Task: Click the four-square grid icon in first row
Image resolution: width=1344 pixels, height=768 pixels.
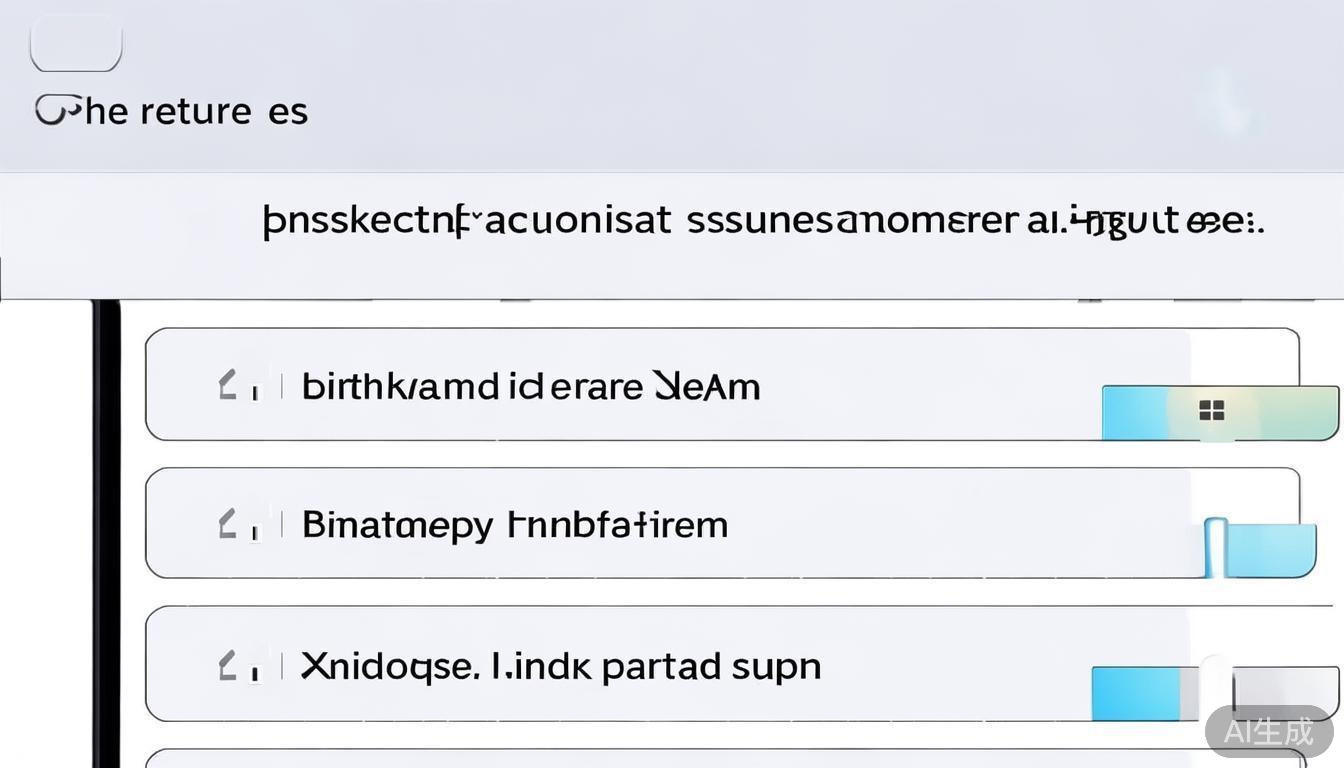Action: click(x=1212, y=410)
